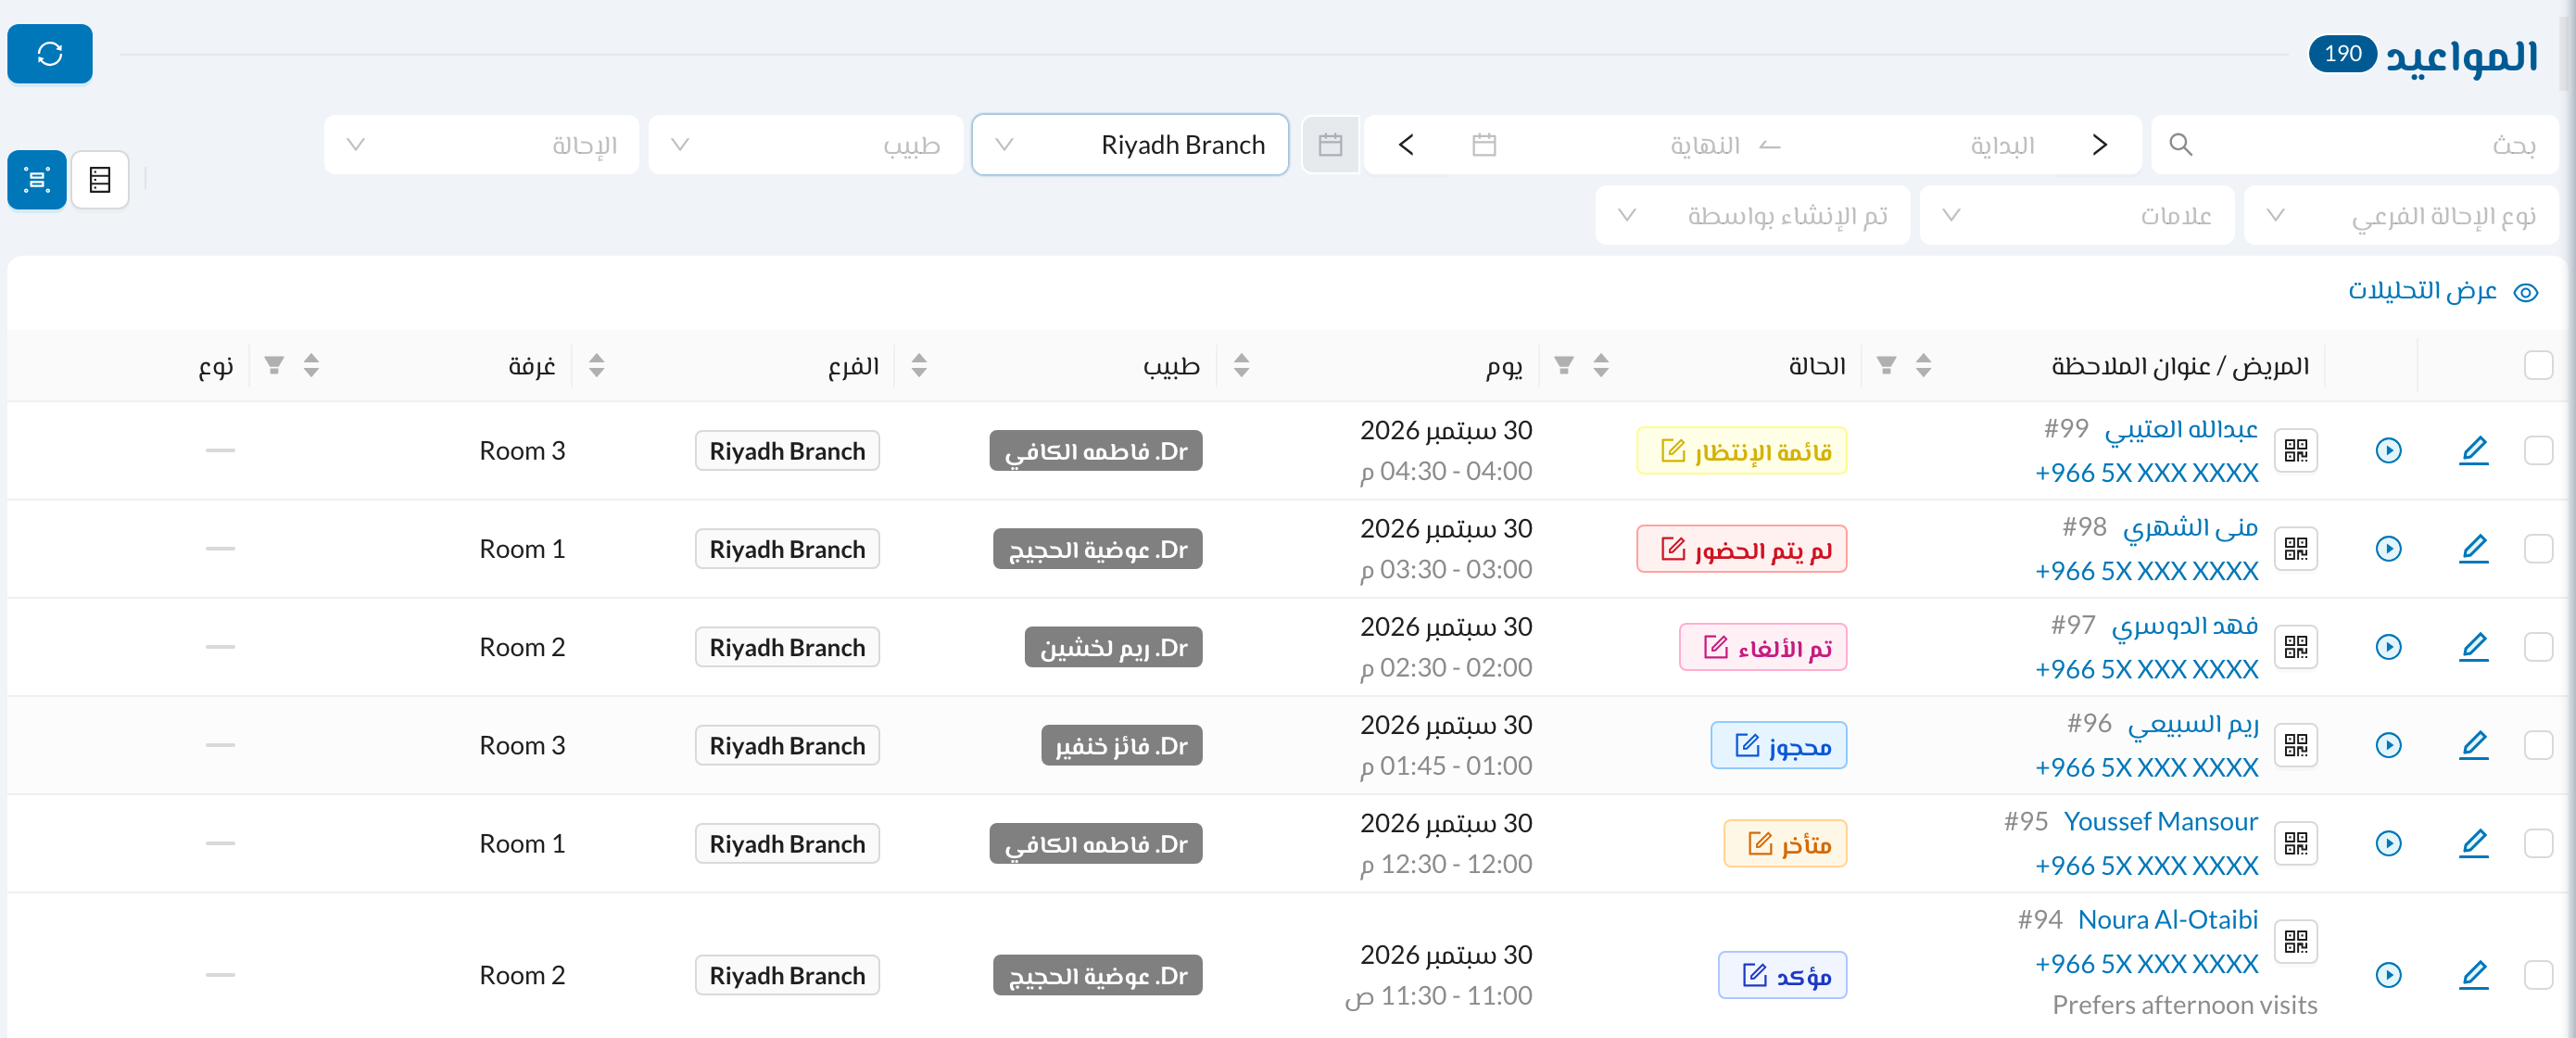Go to the previous date range
This screenshot has width=2576, height=1038.
2100,145
